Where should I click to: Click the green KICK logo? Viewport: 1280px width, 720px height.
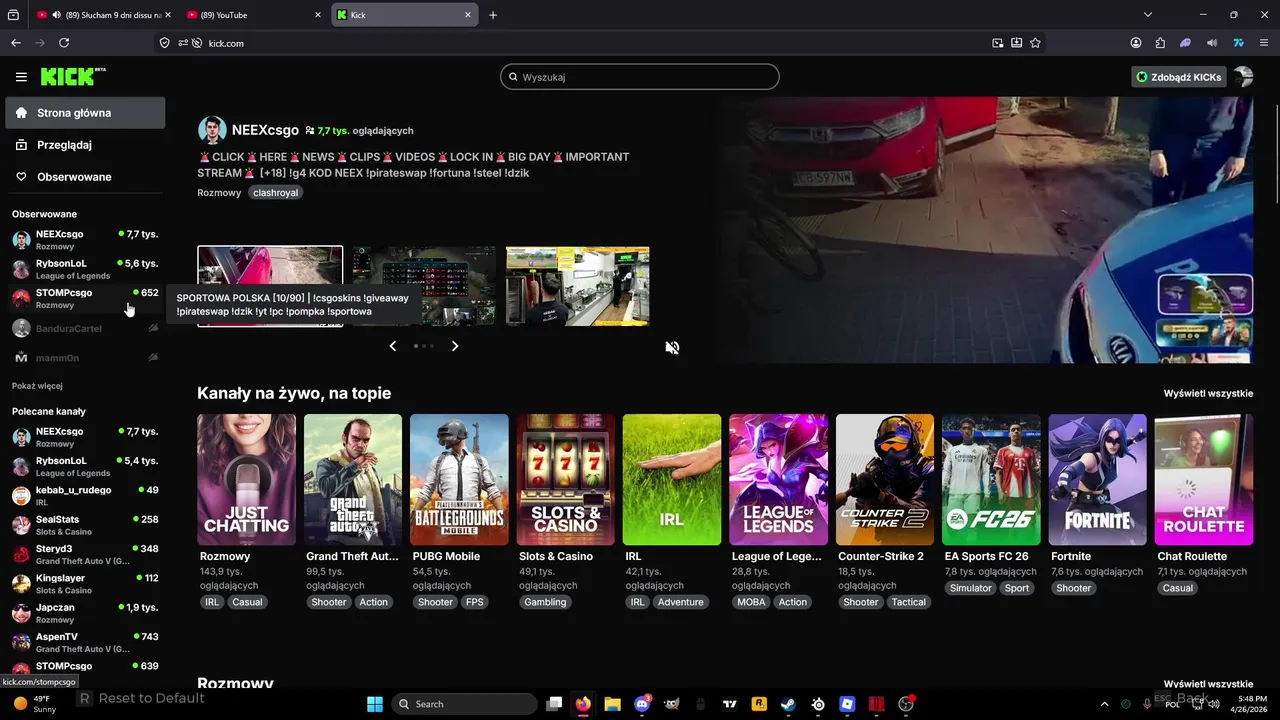[x=73, y=77]
